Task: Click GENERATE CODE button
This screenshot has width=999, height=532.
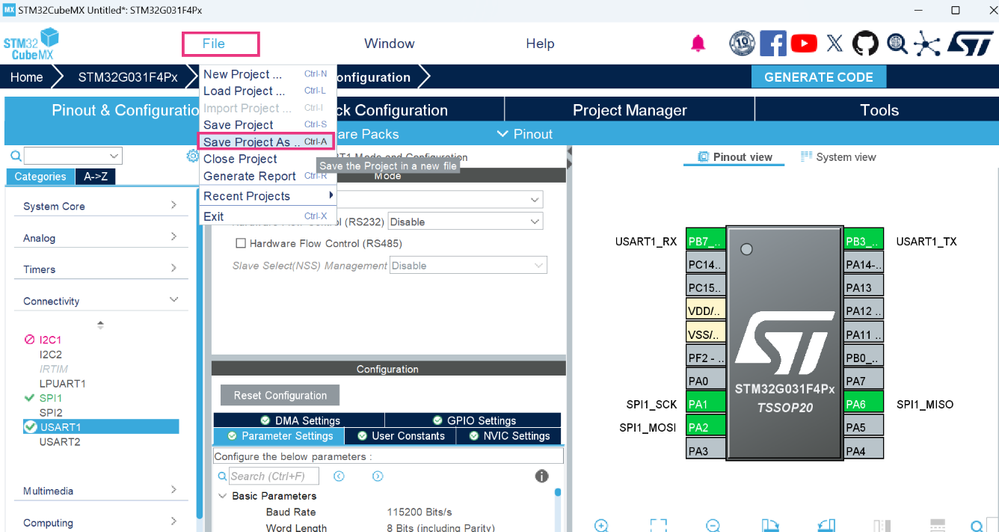Action: (x=819, y=77)
